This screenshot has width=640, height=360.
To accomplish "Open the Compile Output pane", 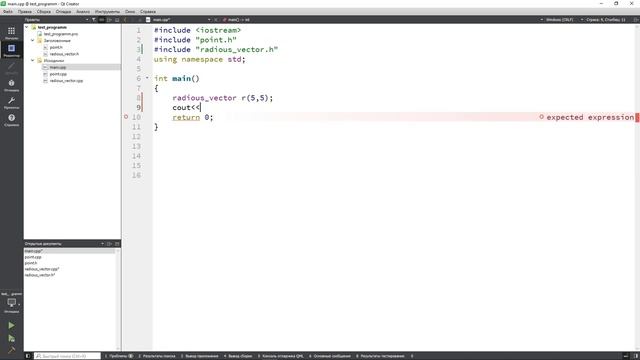I will pyautogui.click(x=238, y=356).
